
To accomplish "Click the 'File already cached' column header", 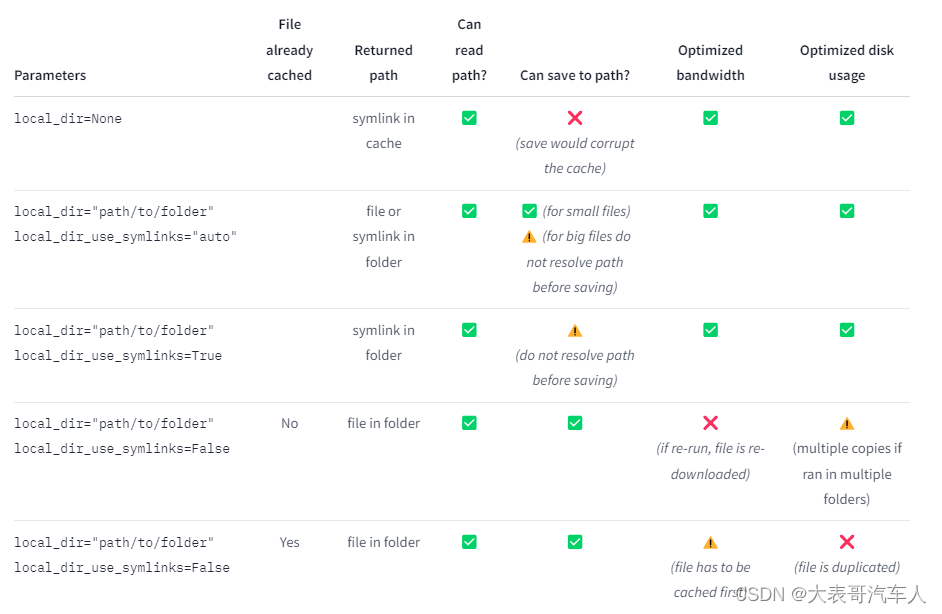I will coord(290,50).
